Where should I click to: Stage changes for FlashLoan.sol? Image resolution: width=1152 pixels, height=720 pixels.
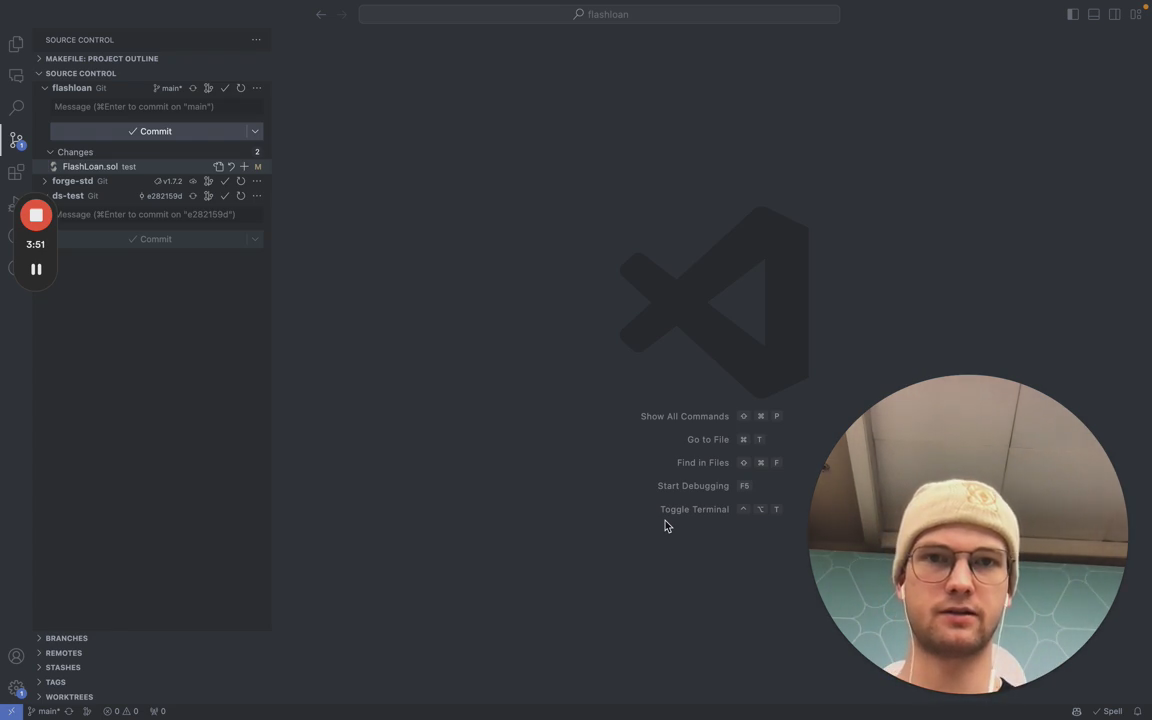244,167
